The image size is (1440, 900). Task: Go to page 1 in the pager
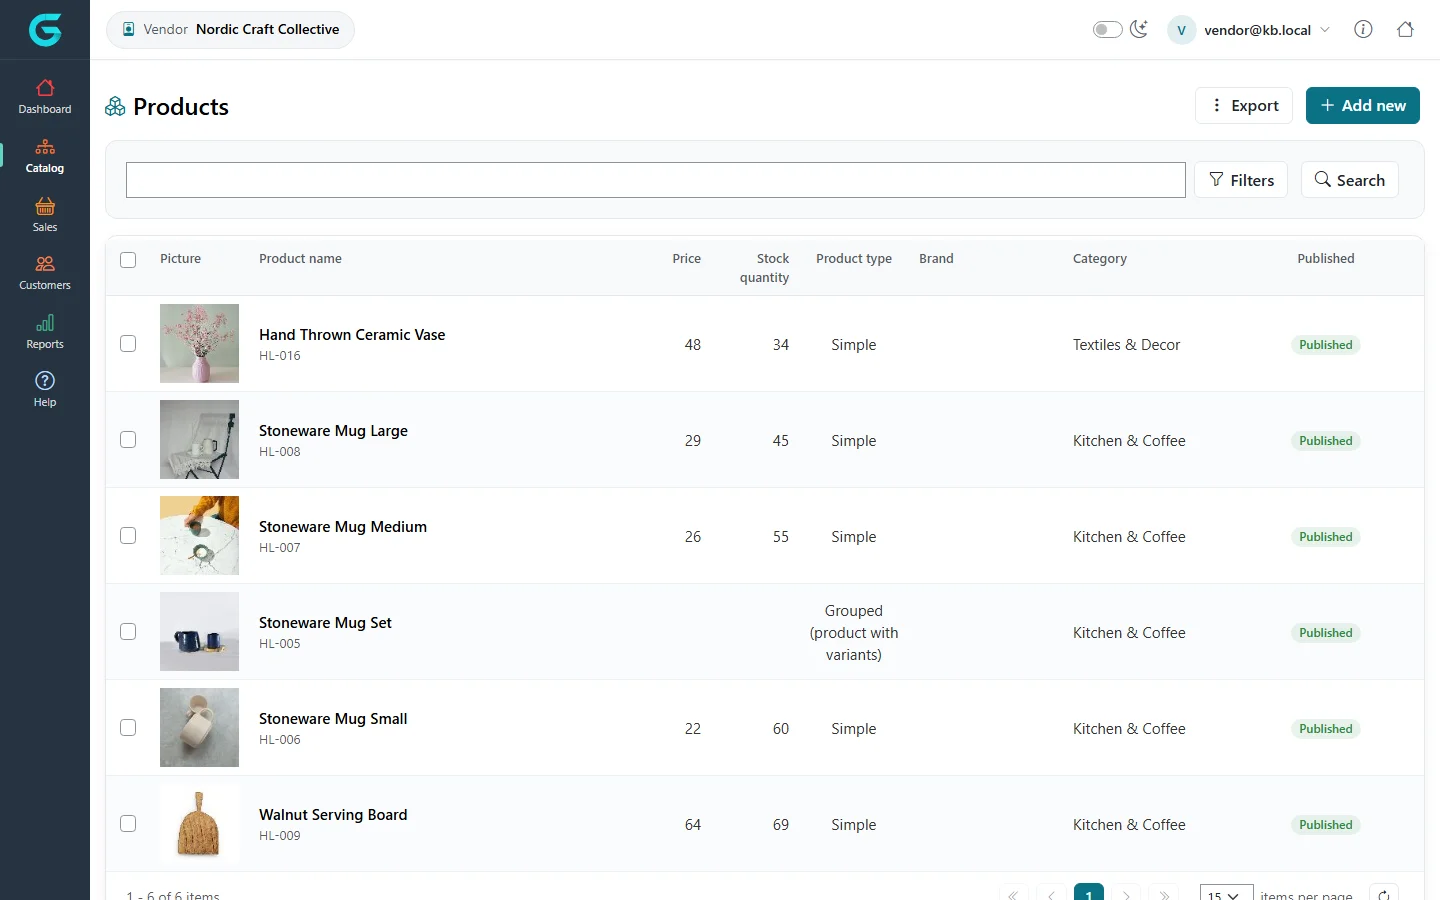tap(1089, 893)
